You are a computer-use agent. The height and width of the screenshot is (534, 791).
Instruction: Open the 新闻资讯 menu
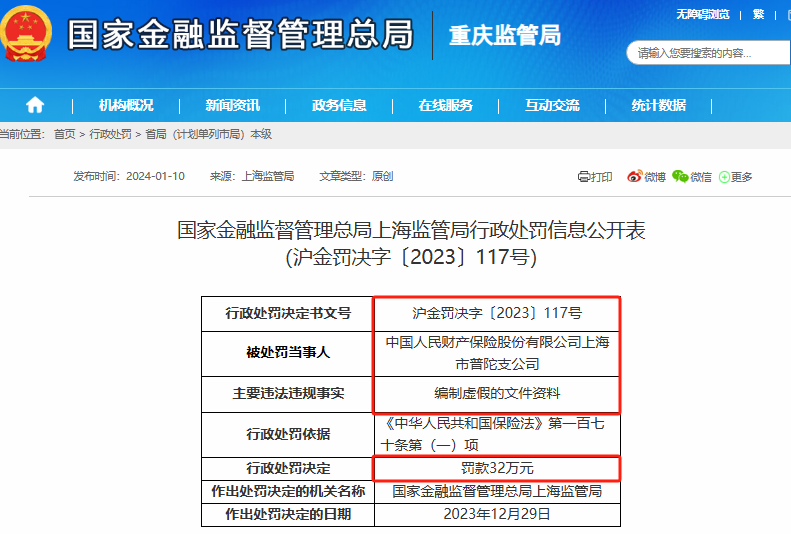[x=232, y=105]
